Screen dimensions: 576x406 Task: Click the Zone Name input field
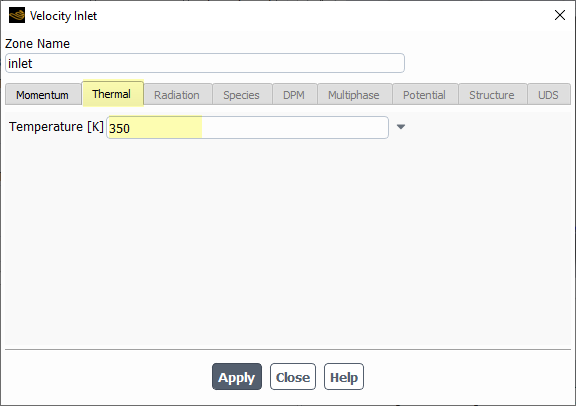205,63
